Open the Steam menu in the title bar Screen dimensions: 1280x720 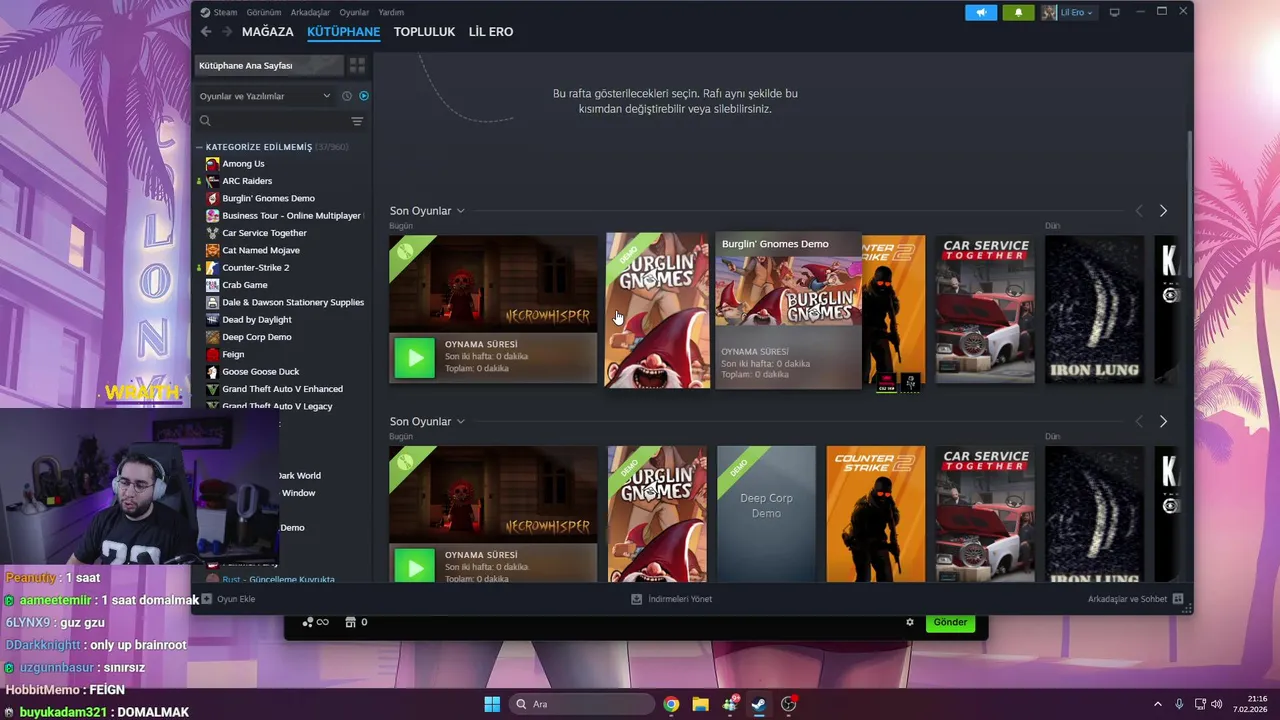[x=219, y=12]
